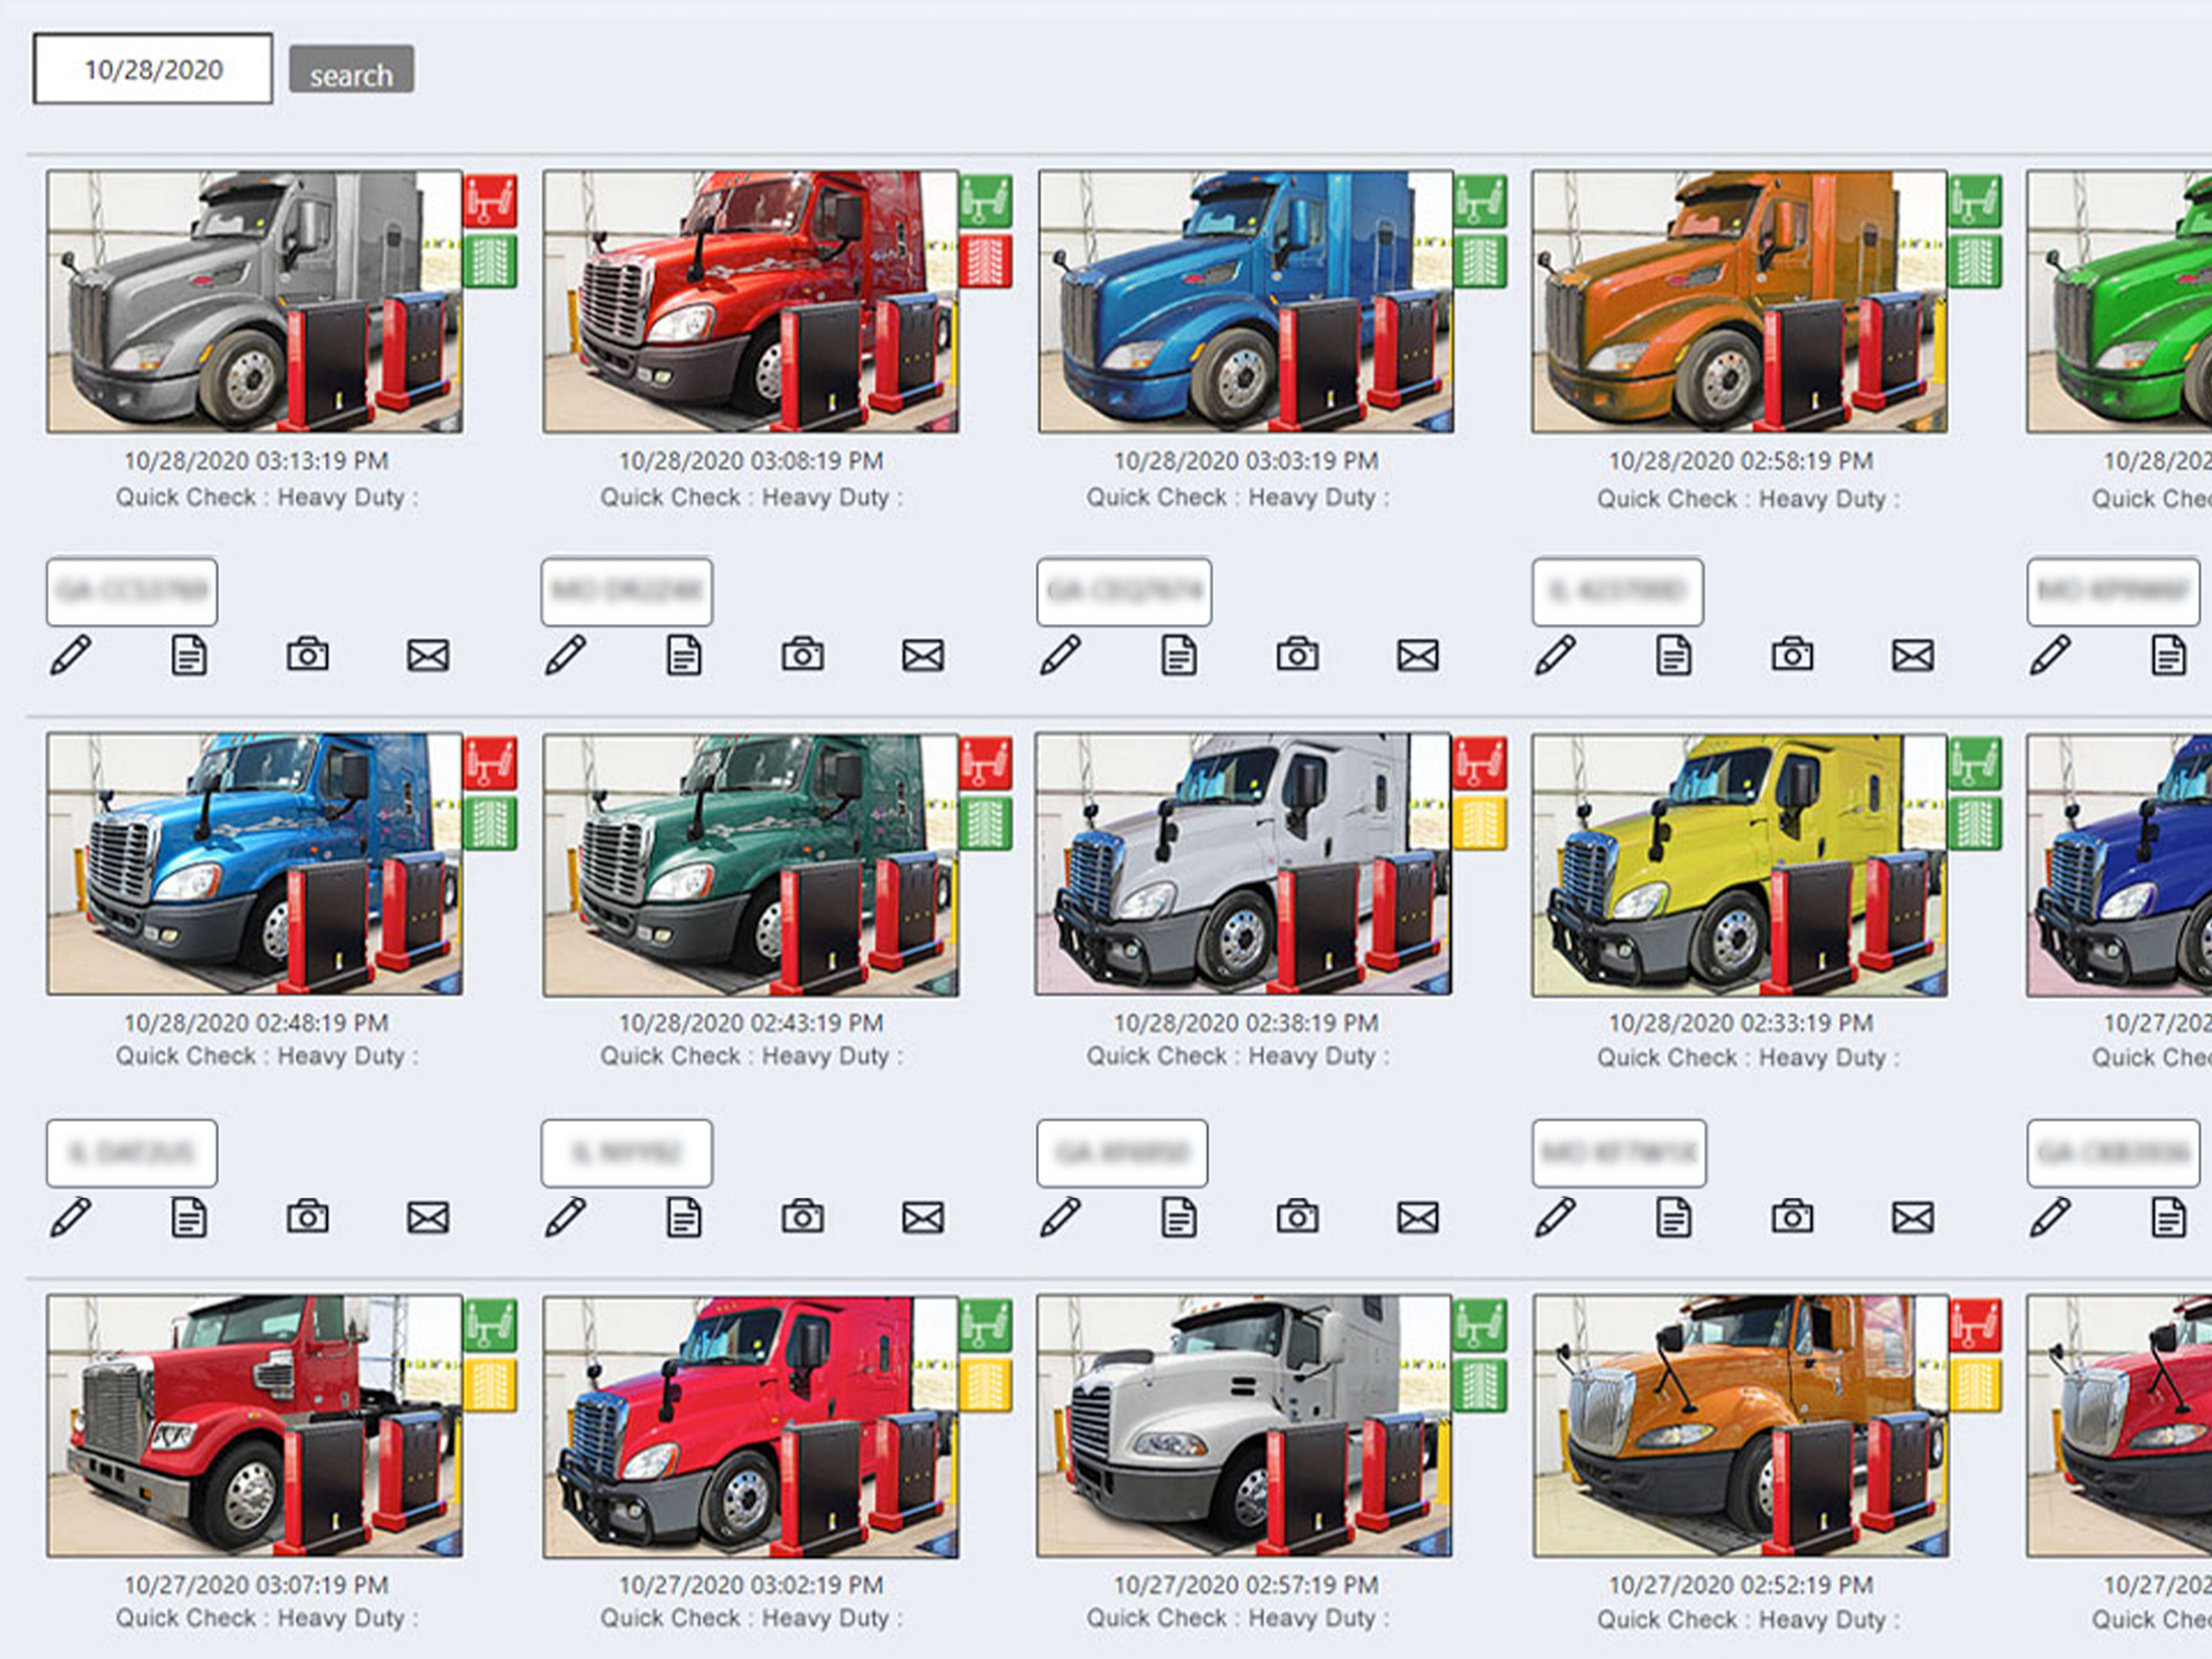Open the 03:13:19 PM gray truck thumbnail
2212x1659 pixels.
point(254,301)
